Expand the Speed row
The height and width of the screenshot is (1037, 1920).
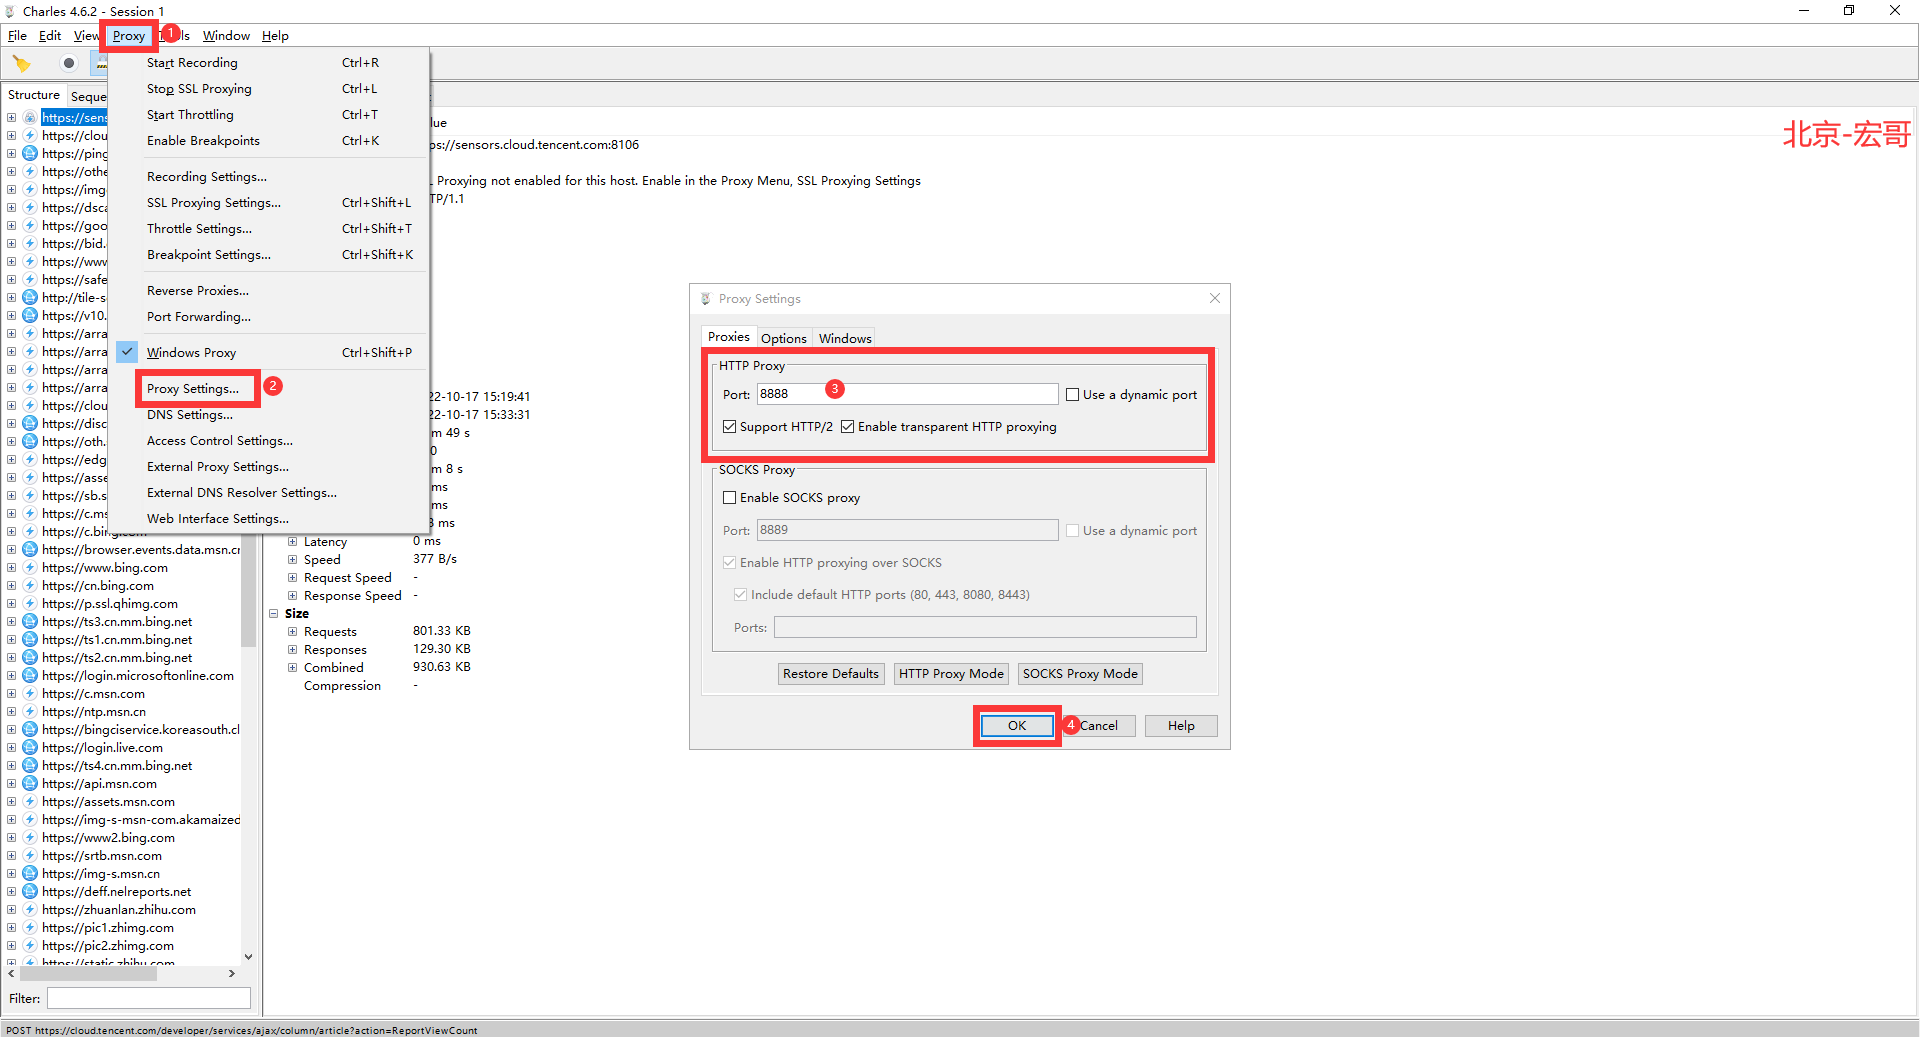(x=293, y=560)
